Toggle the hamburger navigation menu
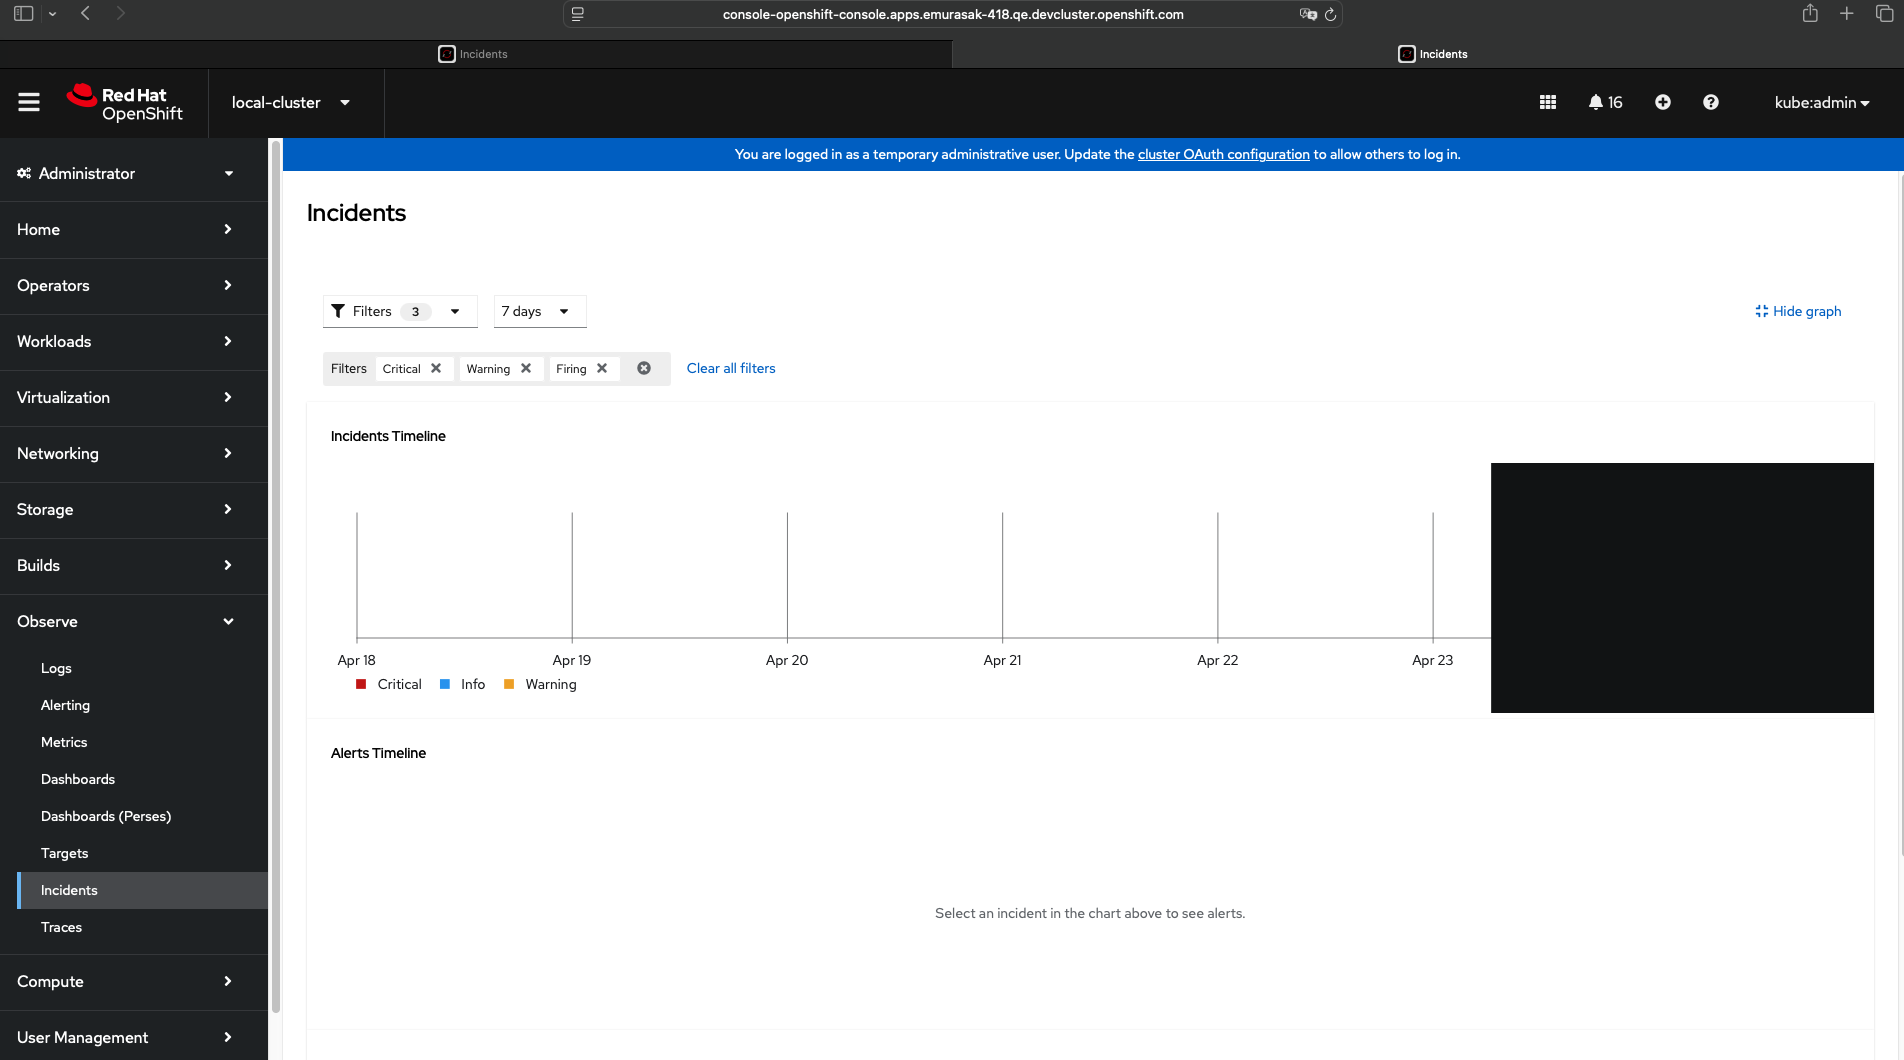Image resolution: width=1904 pixels, height=1060 pixels. pos(29,102)
